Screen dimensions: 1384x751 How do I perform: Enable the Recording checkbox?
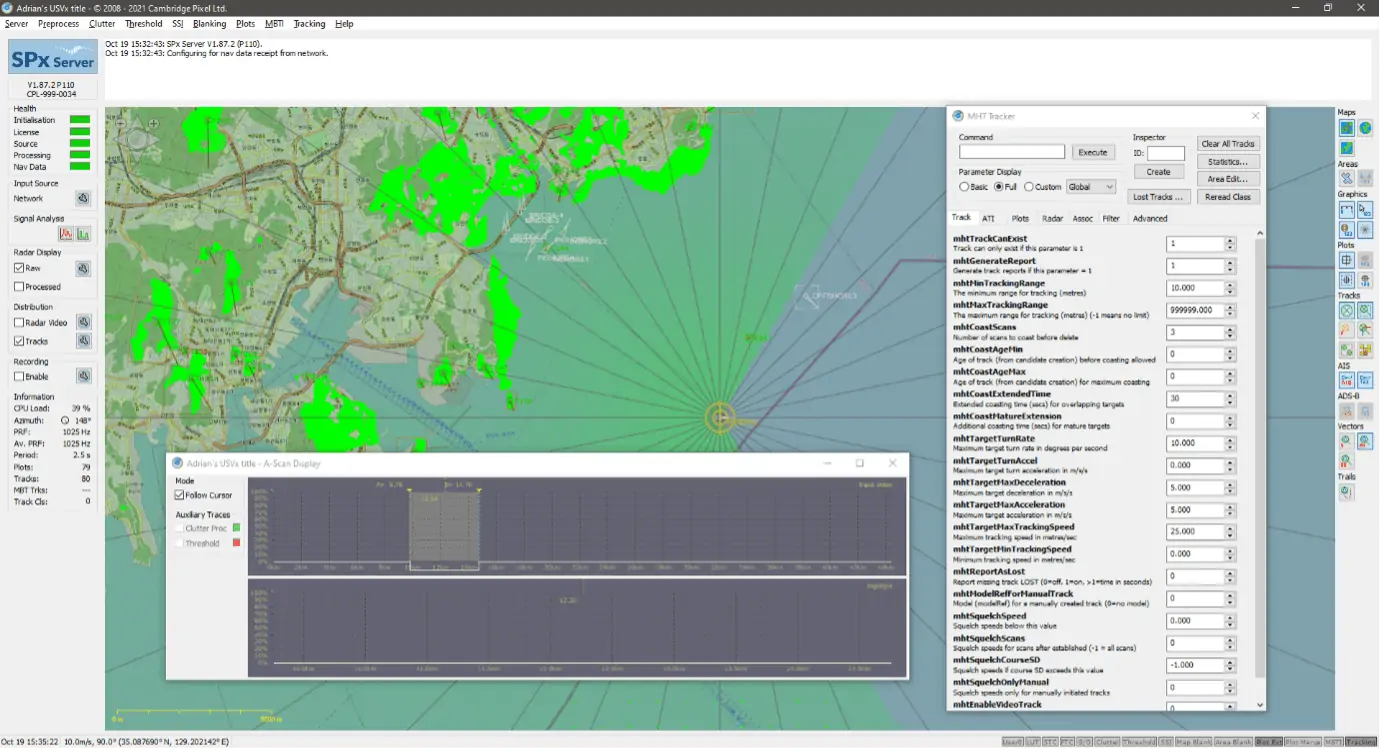click(x=19, y=378)
